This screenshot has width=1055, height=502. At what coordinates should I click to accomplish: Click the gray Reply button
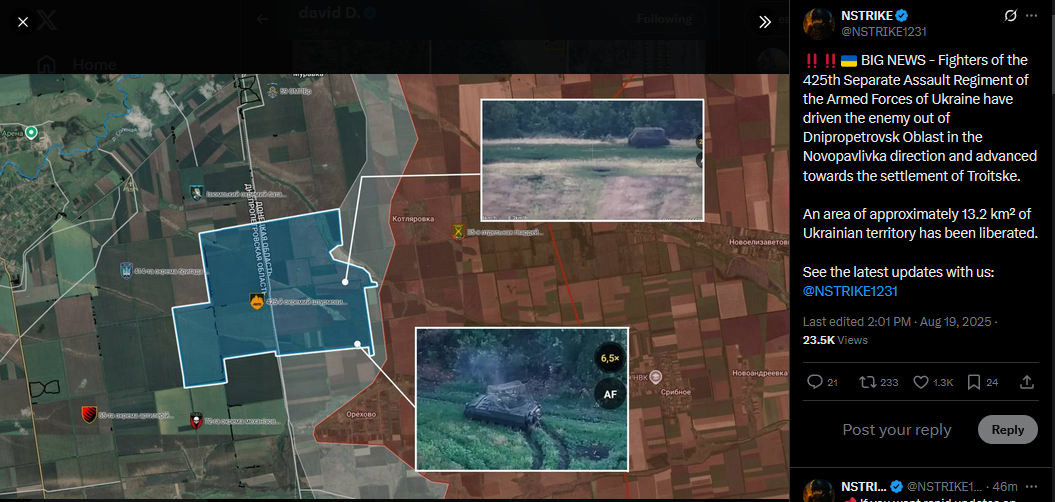[1007, 429]
